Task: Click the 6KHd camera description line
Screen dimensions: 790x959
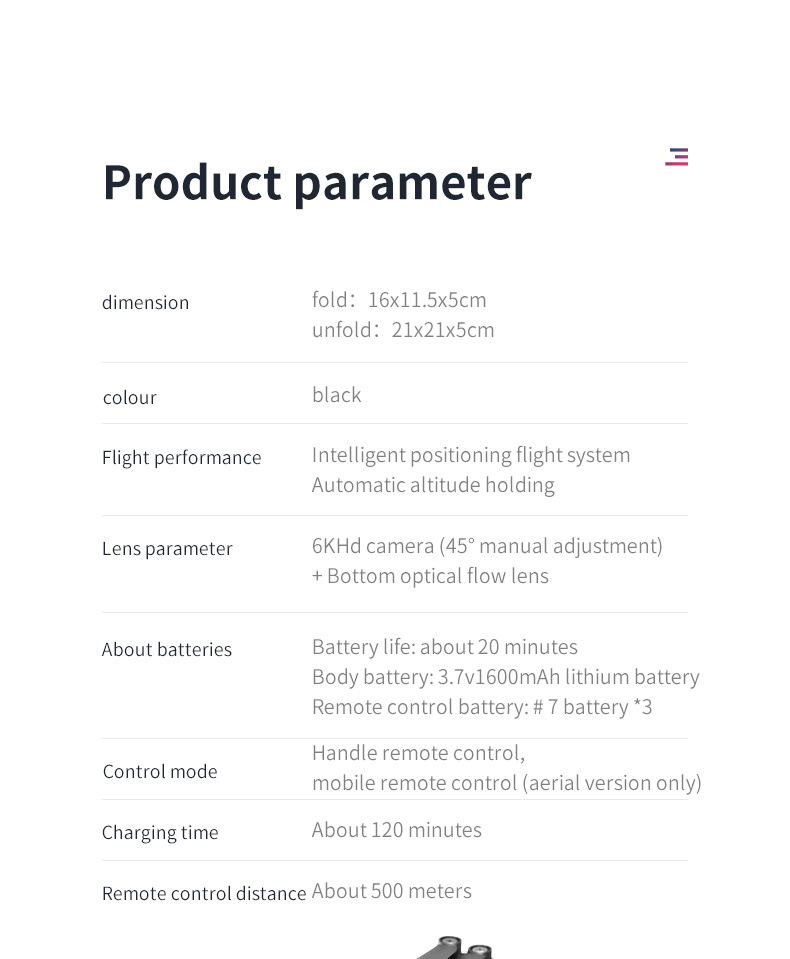Action: 487,546
